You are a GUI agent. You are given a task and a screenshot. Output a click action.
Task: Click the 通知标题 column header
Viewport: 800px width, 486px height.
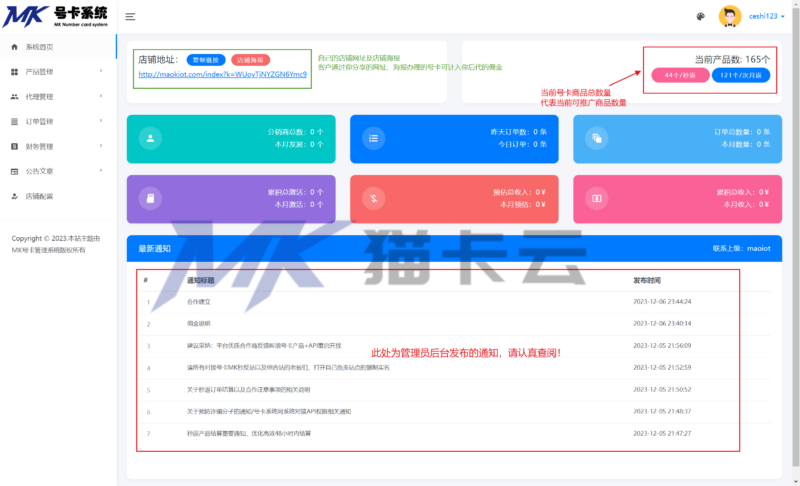[200, 280]
